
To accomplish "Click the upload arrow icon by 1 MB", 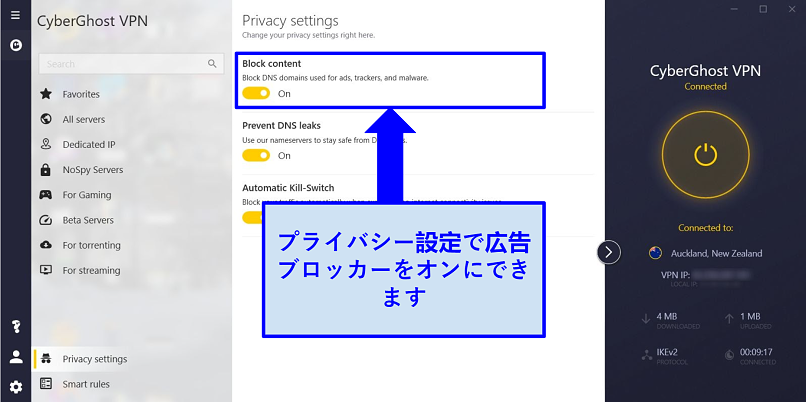I will (729, 319).
